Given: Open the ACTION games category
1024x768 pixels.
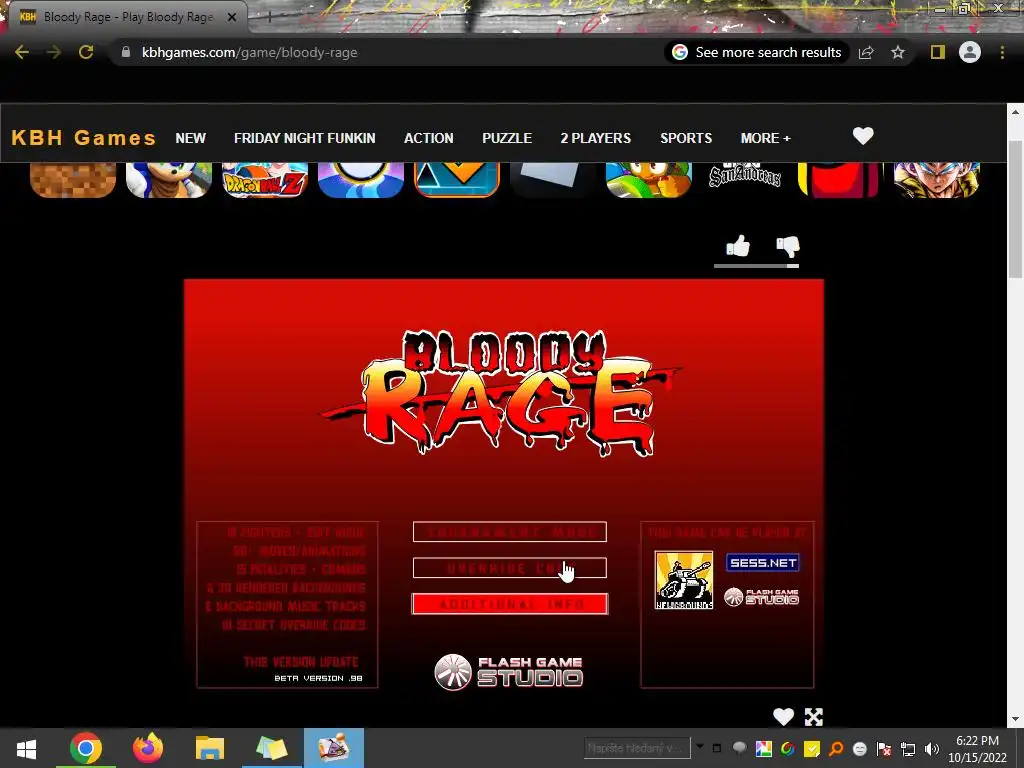Looking at the screenshot, I should point(428,138).
